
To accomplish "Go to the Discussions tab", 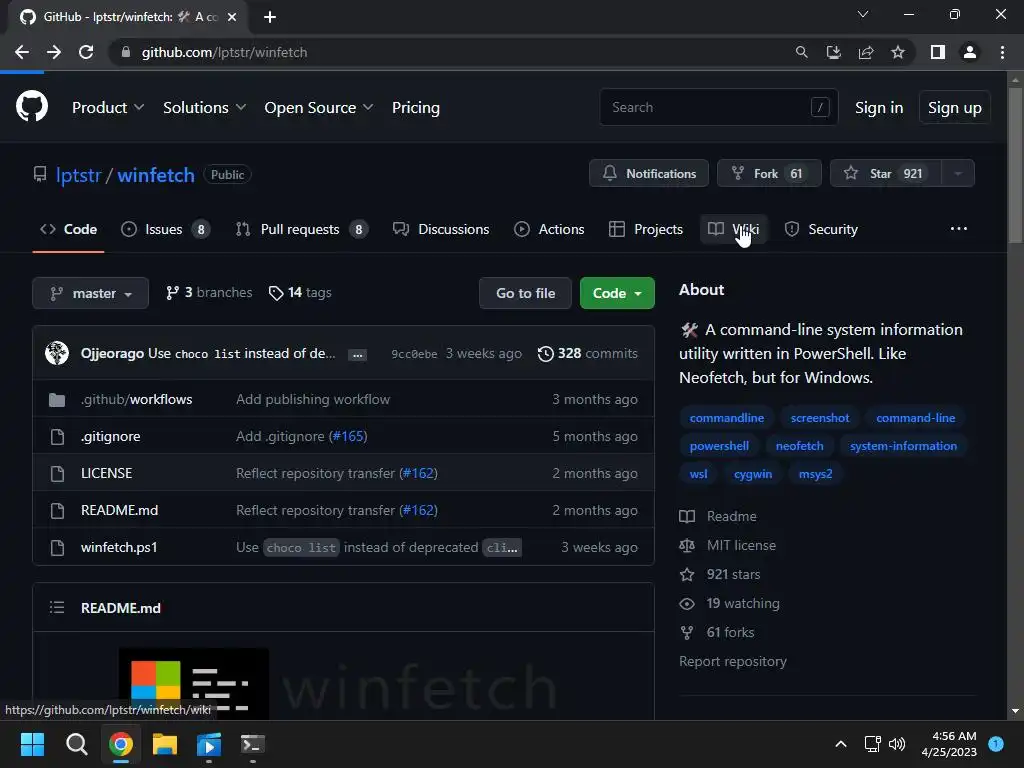I will [441, 229].
